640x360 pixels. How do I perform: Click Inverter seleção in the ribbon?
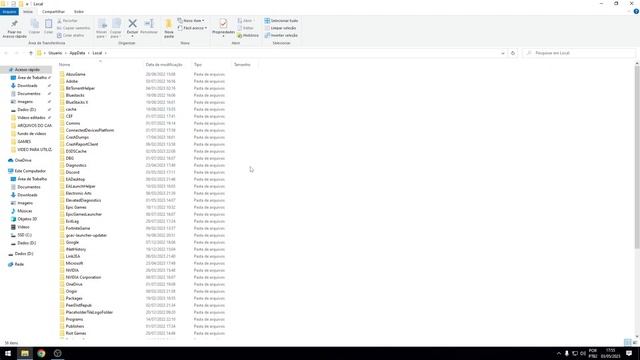(x=281, y=36)
